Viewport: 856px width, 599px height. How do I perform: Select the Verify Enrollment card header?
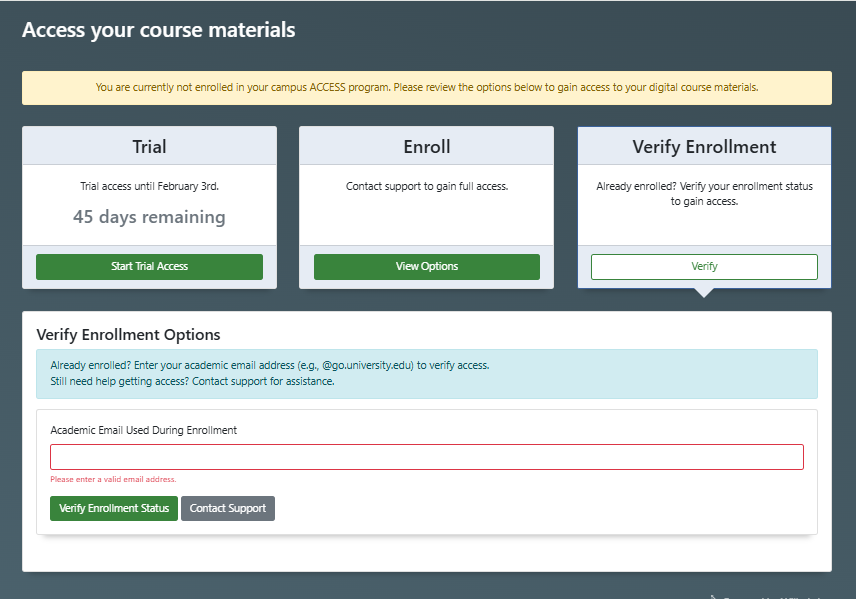click(704, 146)
